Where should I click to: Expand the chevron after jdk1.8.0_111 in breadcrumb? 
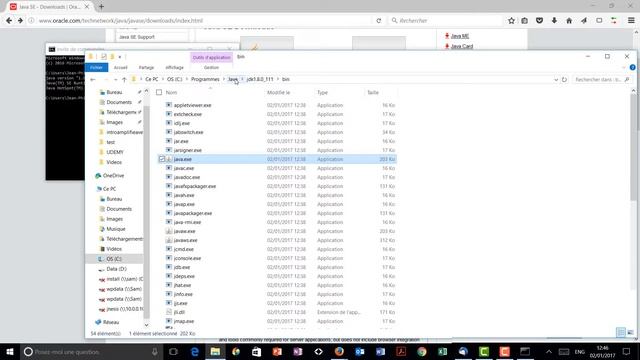[x=278, y=80]
